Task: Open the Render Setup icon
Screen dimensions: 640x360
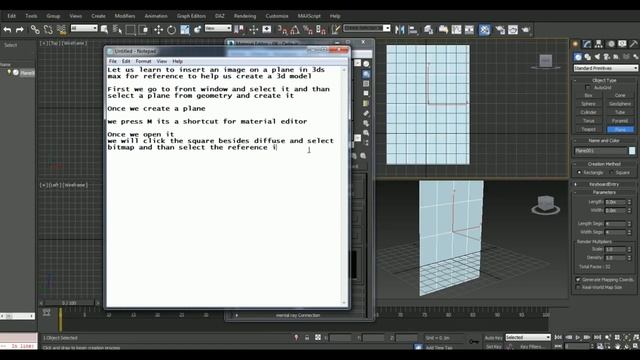Action: click(500, 30)
